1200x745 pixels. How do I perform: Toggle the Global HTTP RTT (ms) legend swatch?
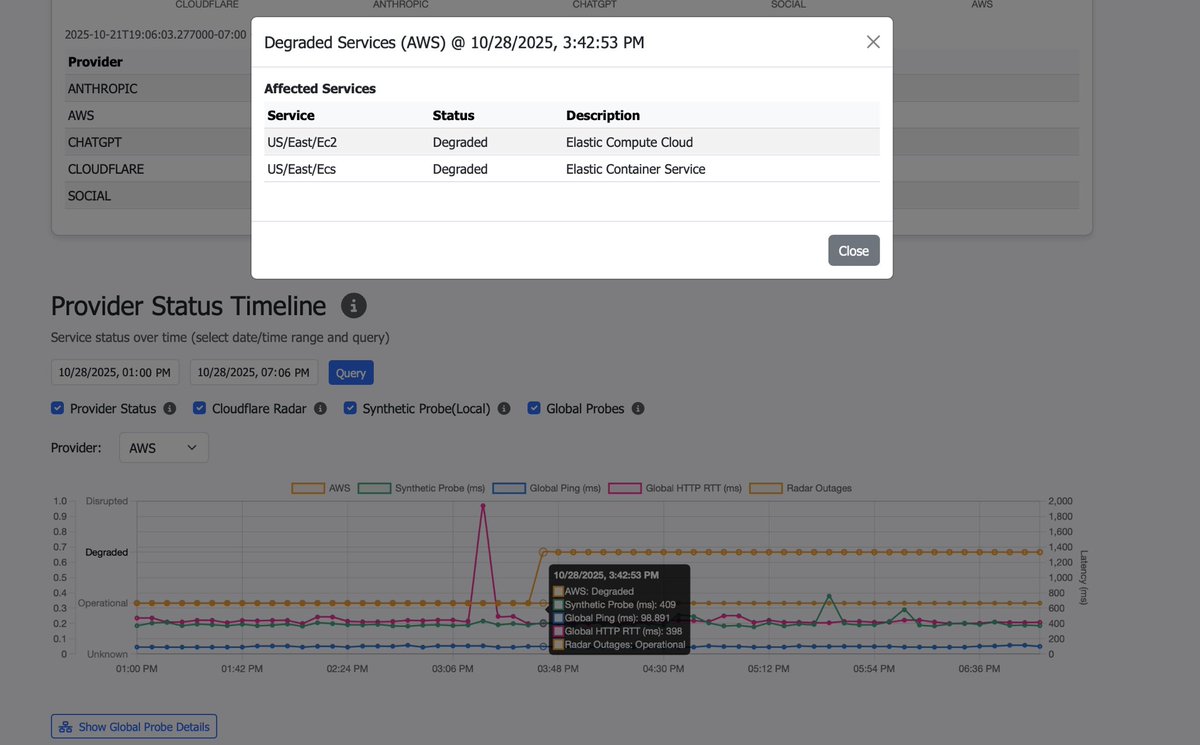[x=625, y=488]
